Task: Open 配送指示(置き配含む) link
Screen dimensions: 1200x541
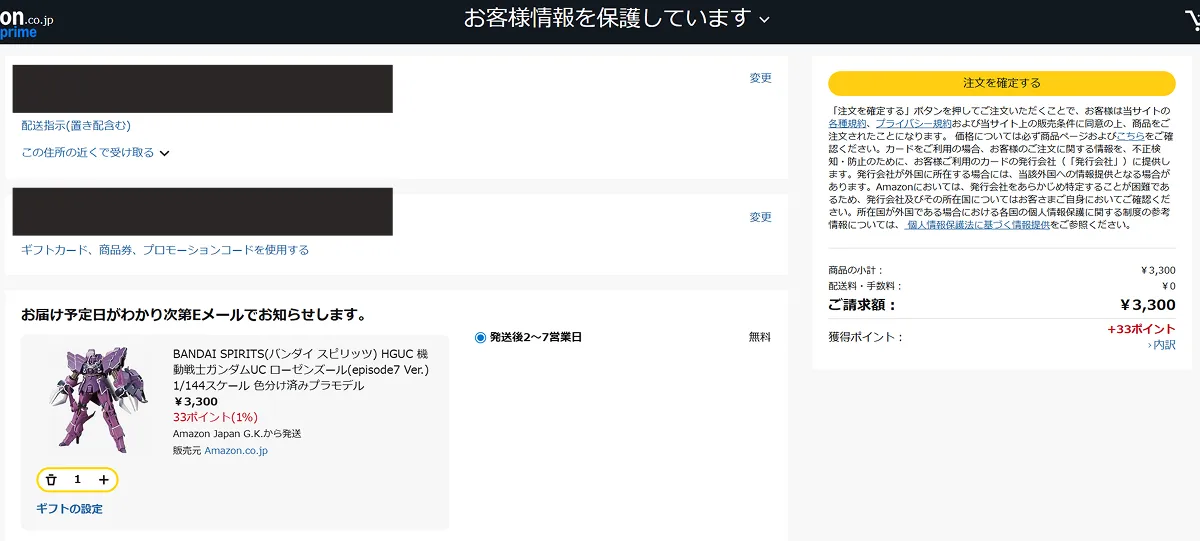Action: pos(76,126)
